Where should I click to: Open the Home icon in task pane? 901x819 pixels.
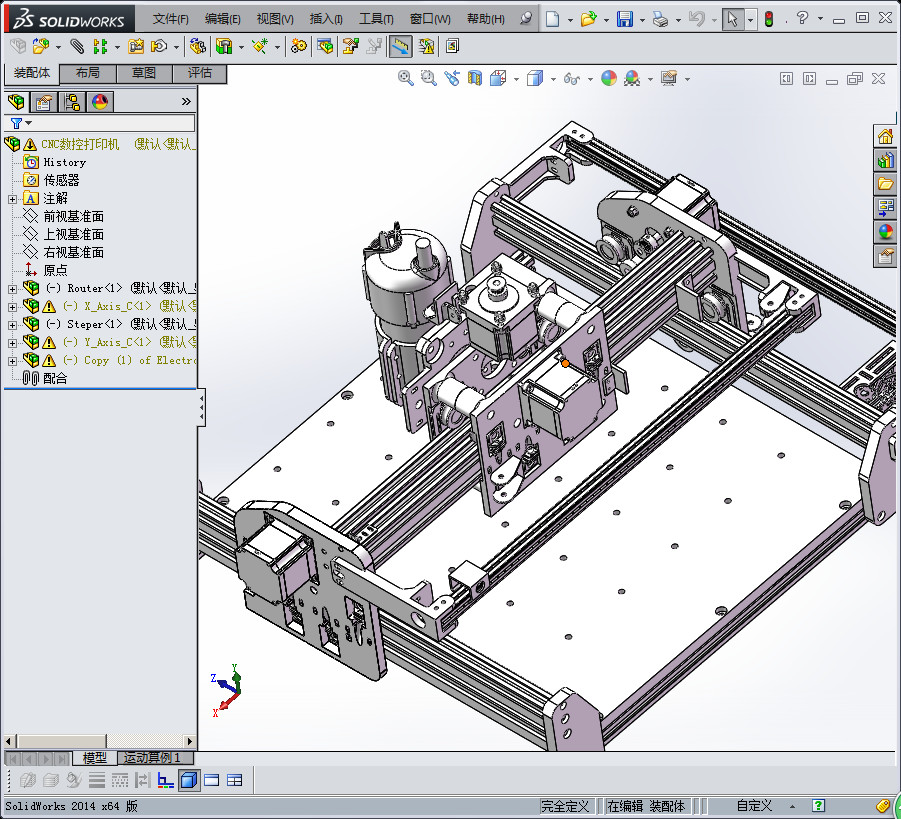(885, 137)
